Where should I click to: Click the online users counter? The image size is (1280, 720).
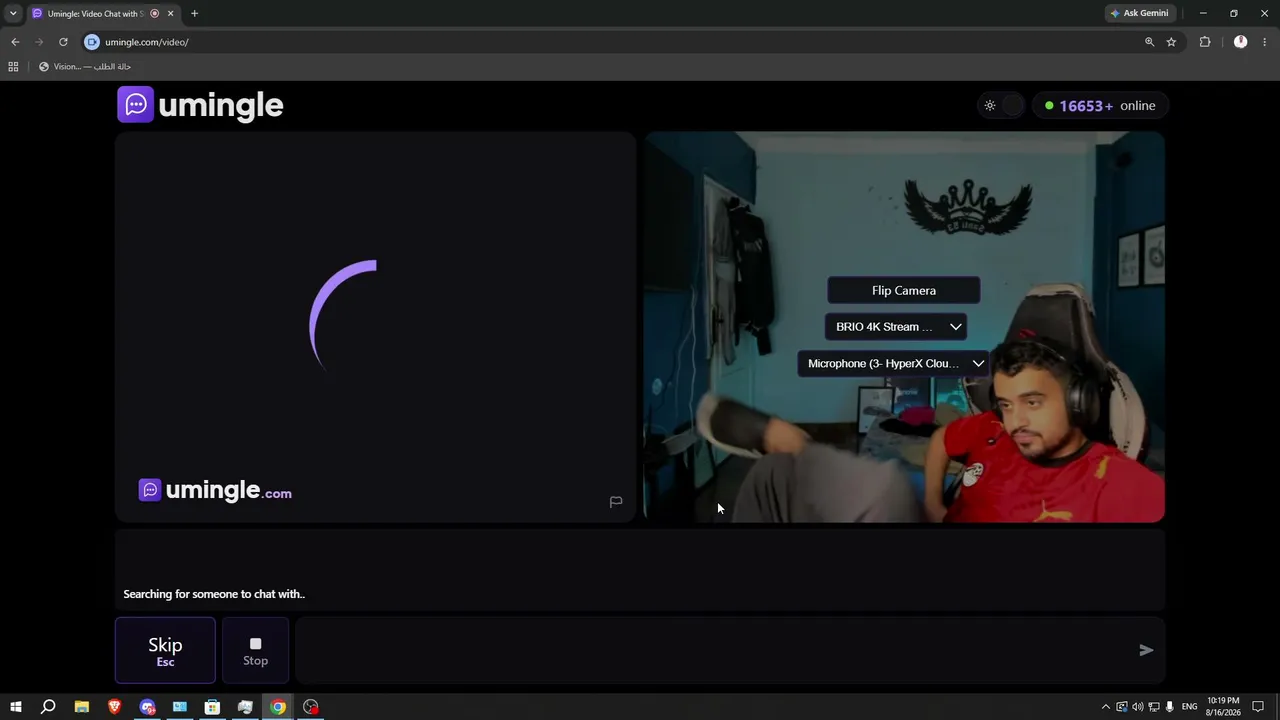1099,105
